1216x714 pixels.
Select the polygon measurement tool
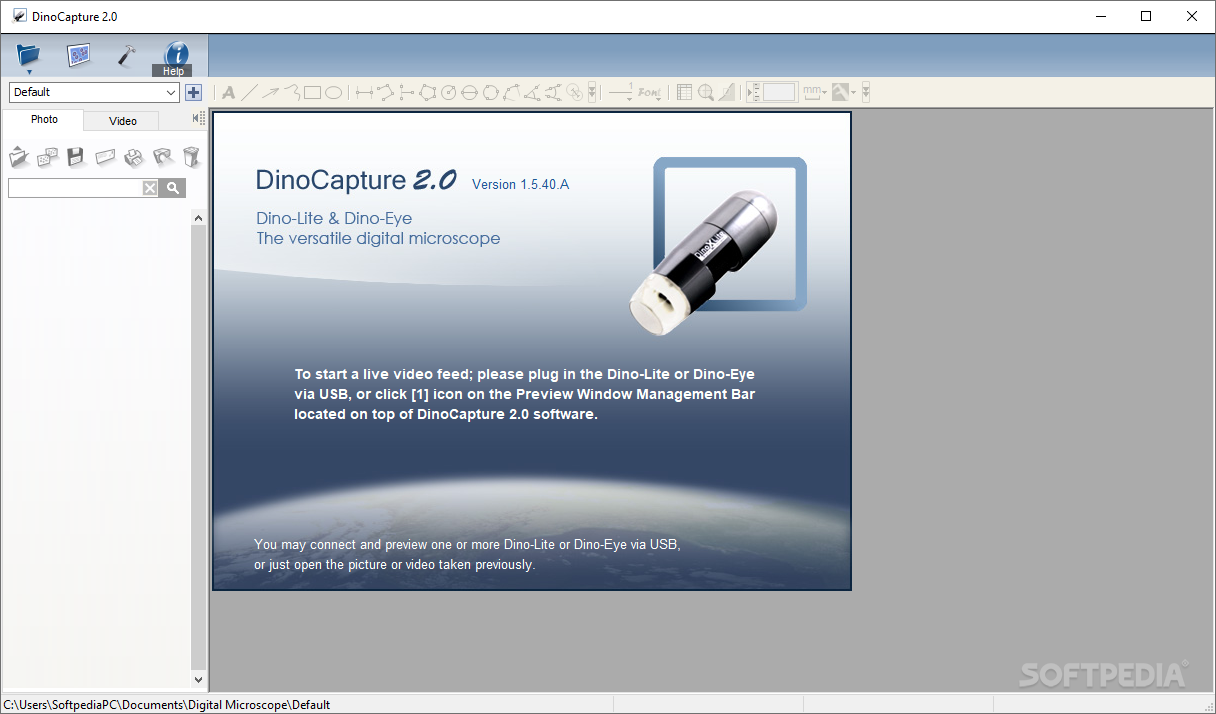427,92
